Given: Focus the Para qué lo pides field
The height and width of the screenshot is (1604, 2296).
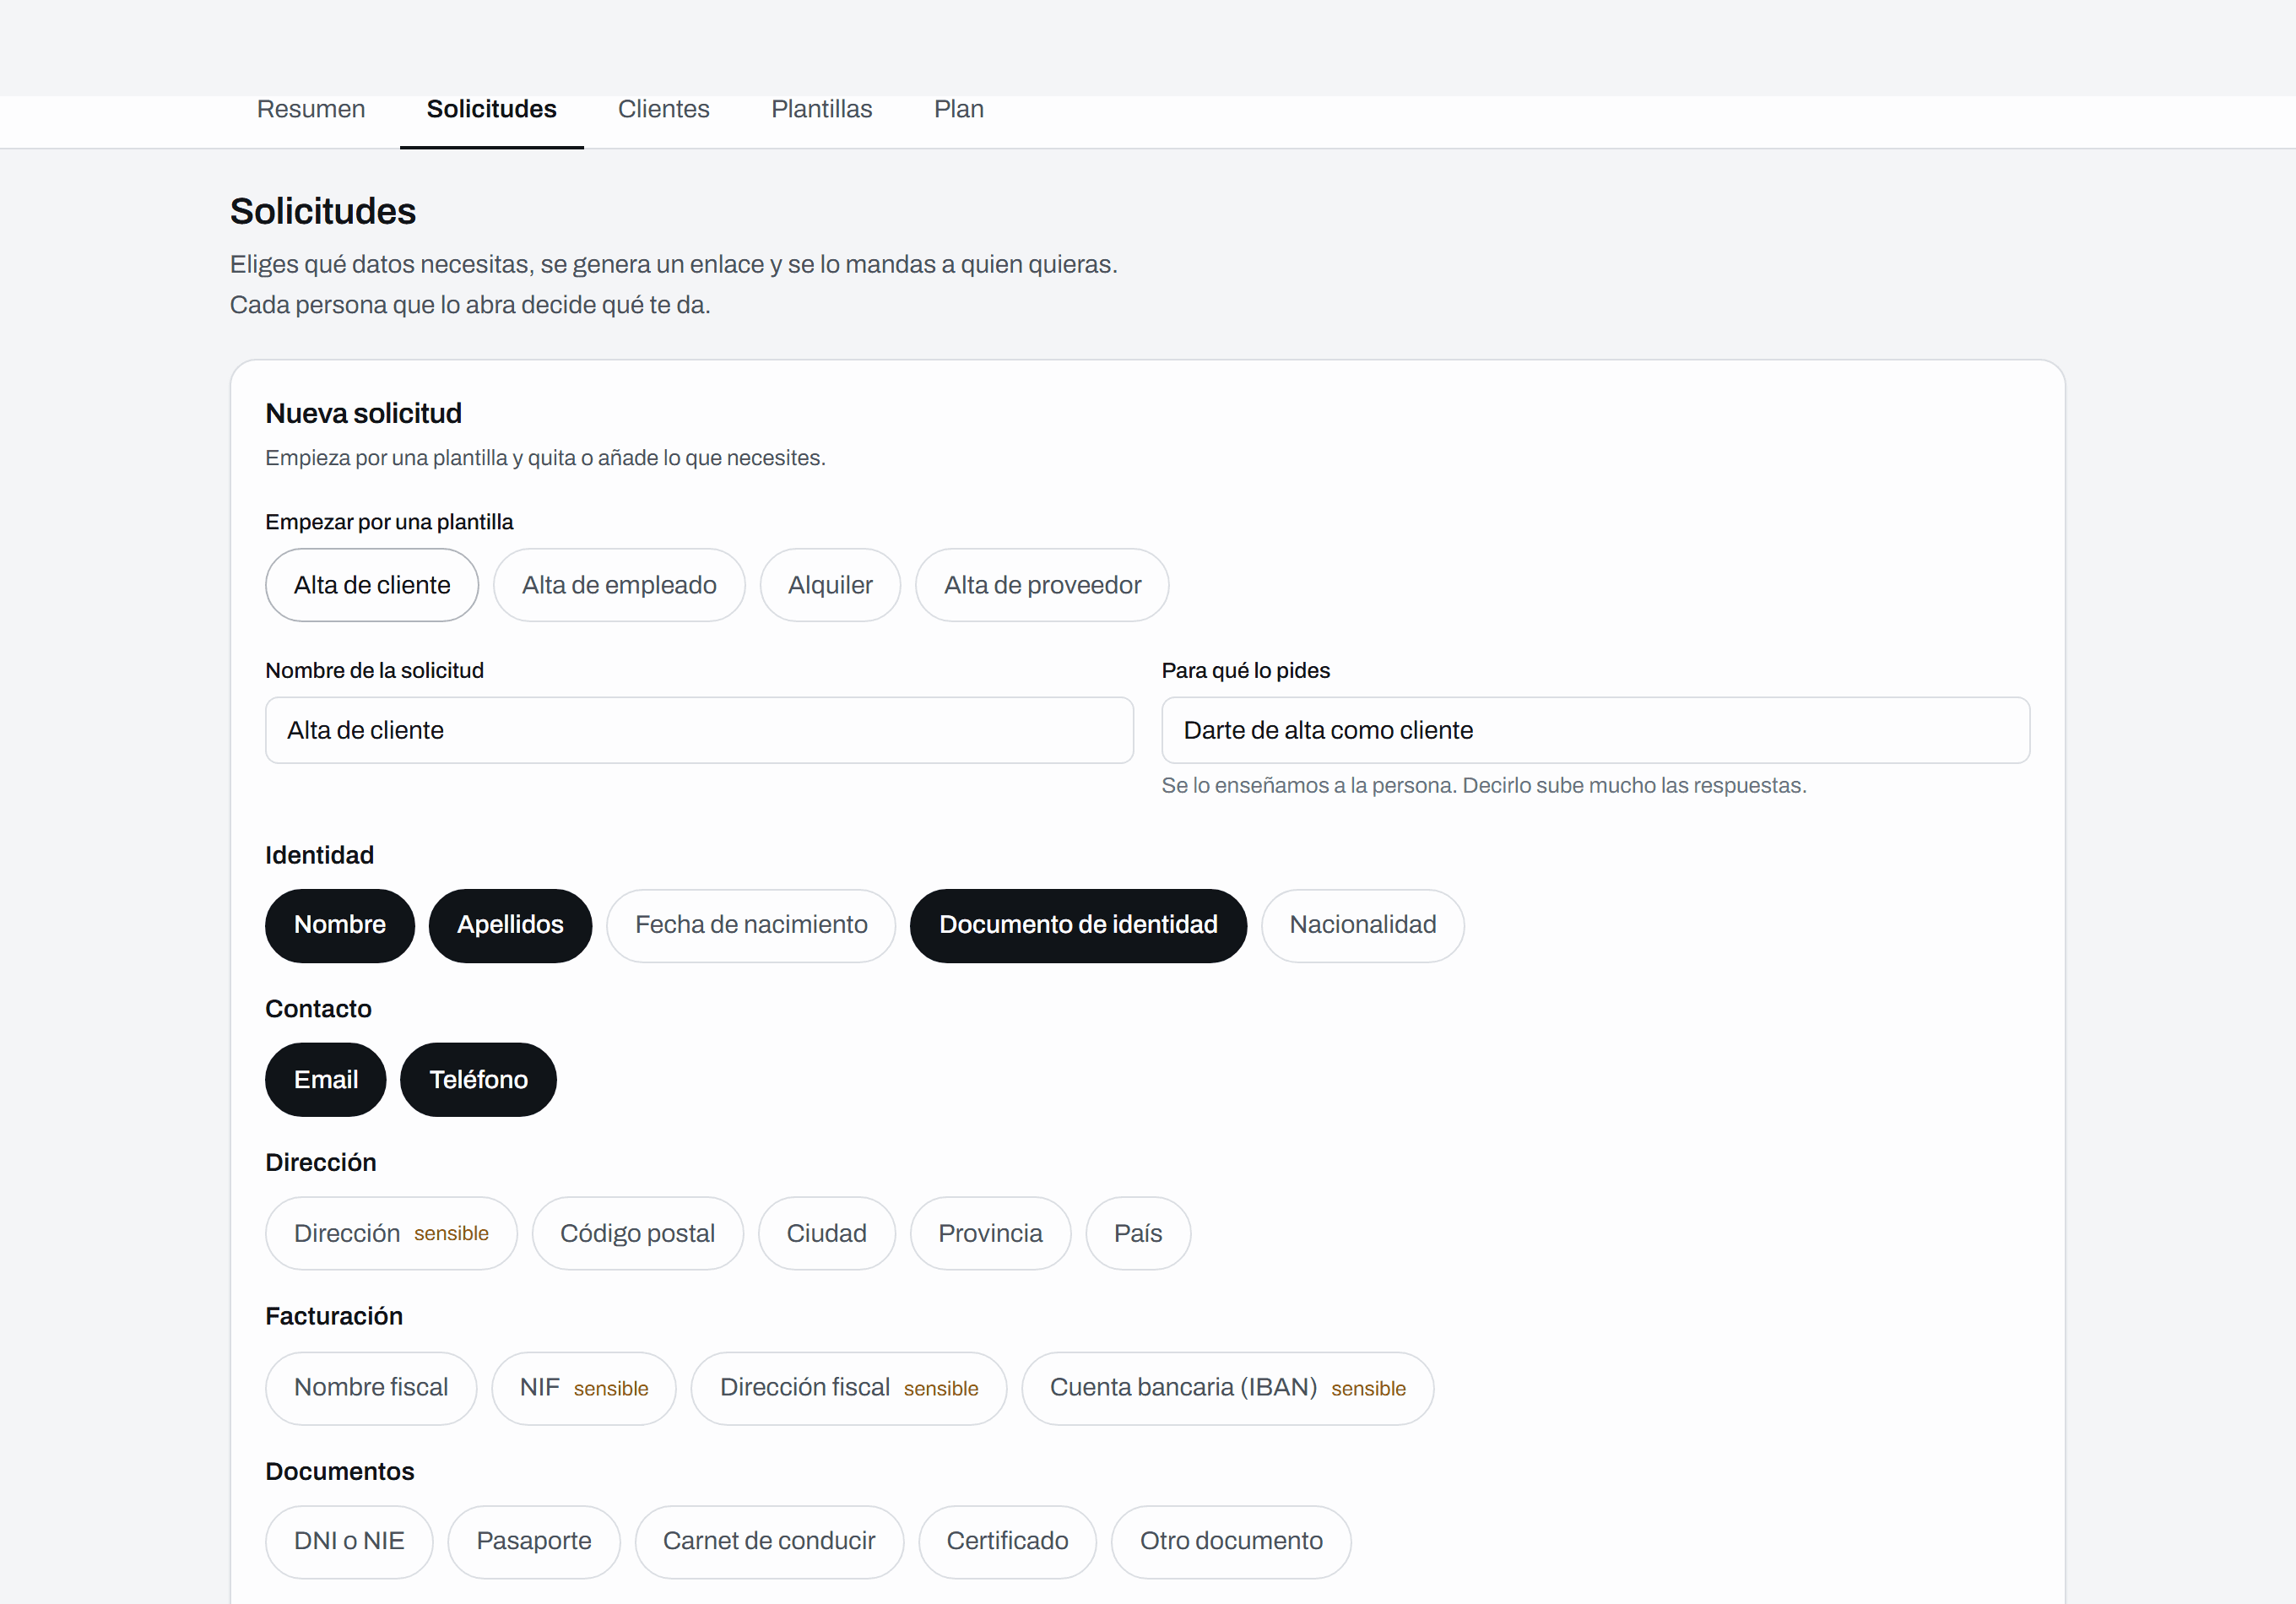Looking at the screenshot, I should coord(1595,730).
